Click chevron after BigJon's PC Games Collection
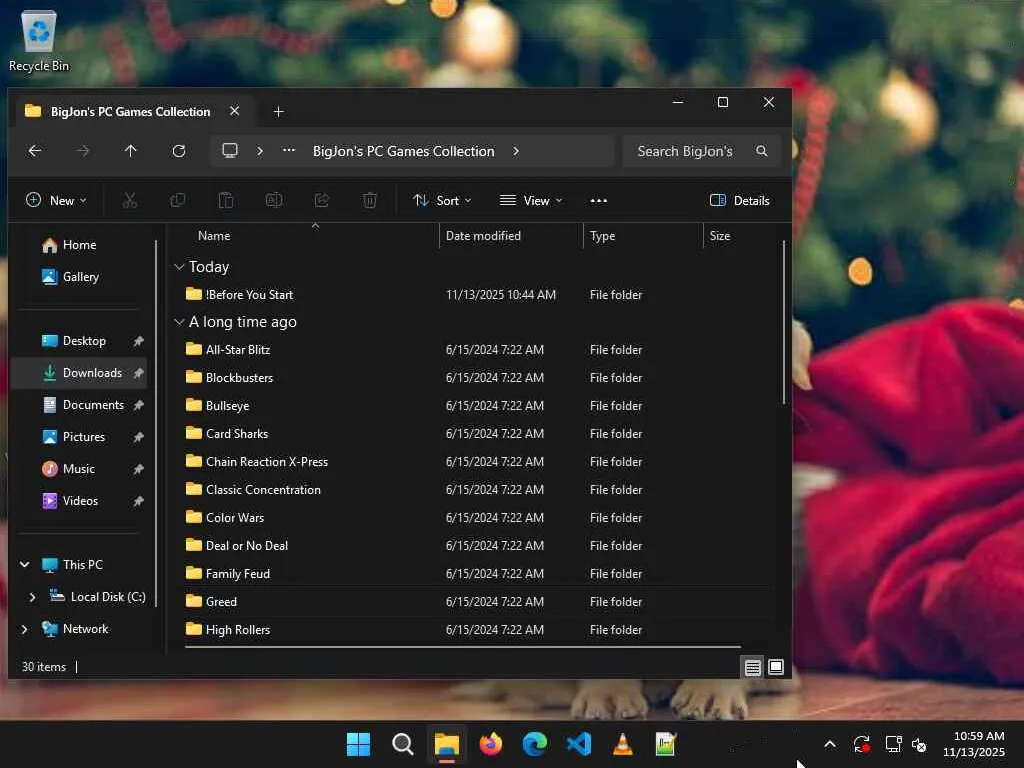This screenshot has height=768, width=1024. click(516, 151)
